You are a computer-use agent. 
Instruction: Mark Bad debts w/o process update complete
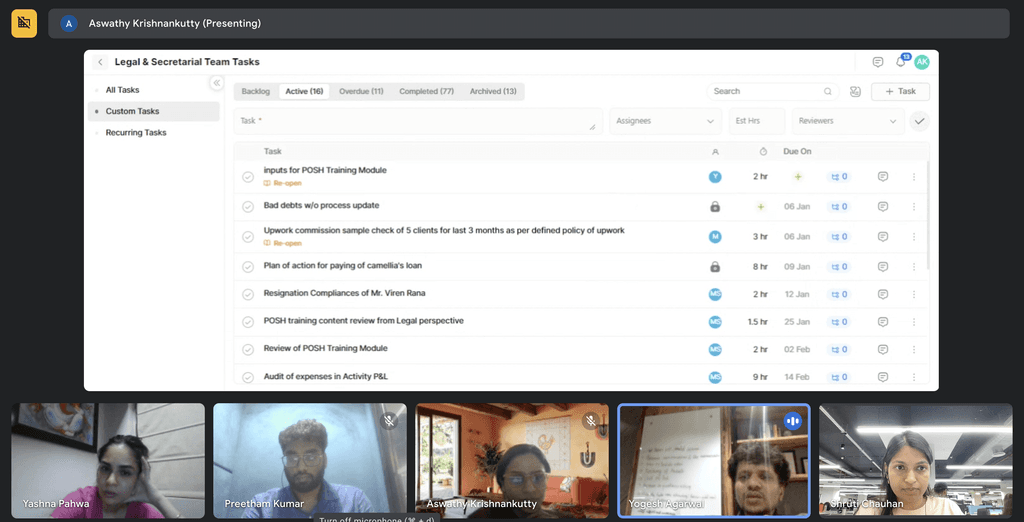pos(248,206)
